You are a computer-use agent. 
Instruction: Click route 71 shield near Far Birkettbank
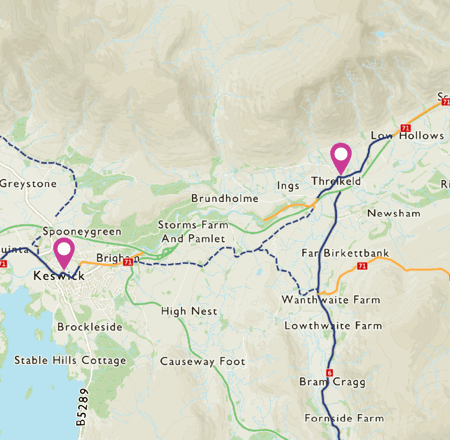362,266
